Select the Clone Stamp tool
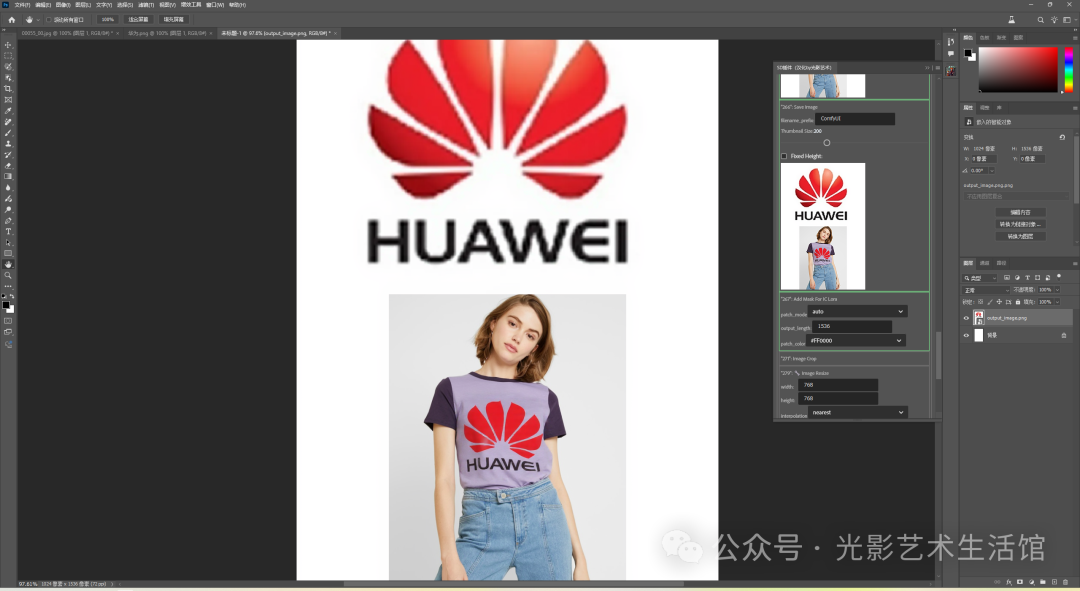 (x=8, y=144)
